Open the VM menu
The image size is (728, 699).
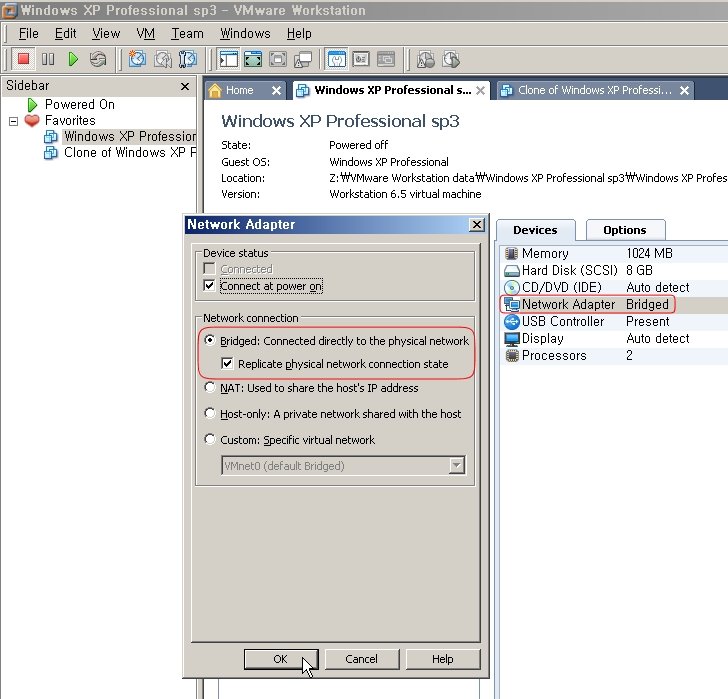[x=145, y=33]
